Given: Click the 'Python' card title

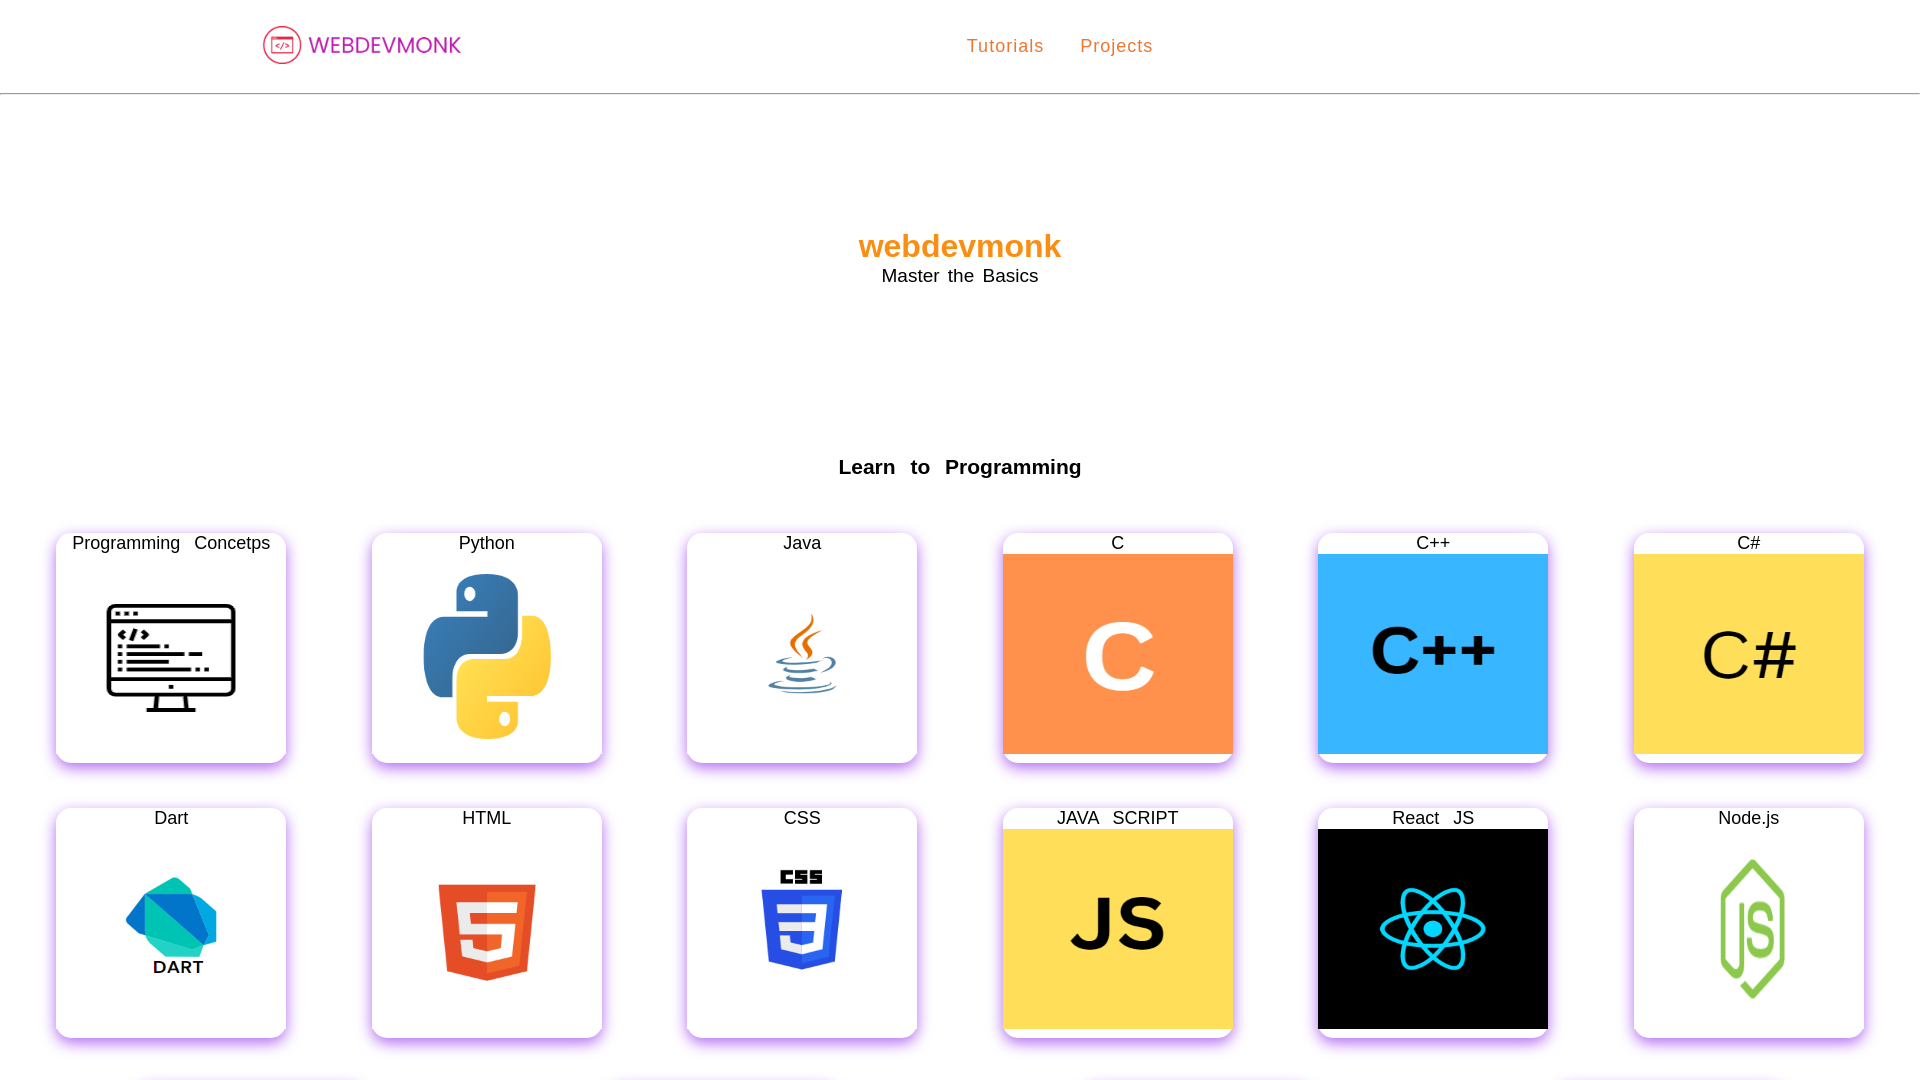Looking at the screenshot, I should [x=487, y=543].
